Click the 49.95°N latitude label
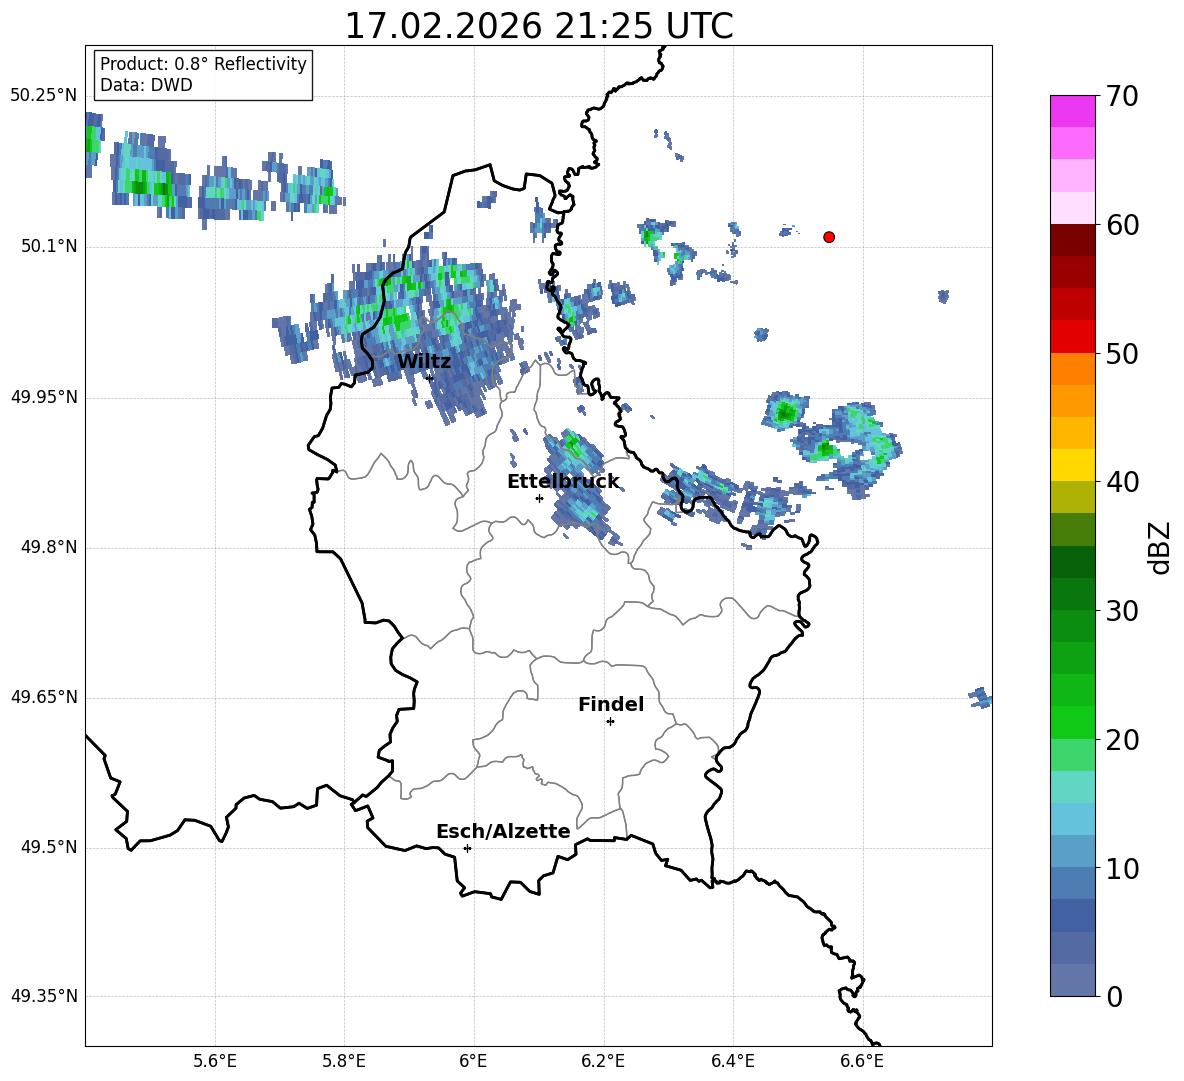This screenshot has height=1081, width=1184. click(44, 397)
